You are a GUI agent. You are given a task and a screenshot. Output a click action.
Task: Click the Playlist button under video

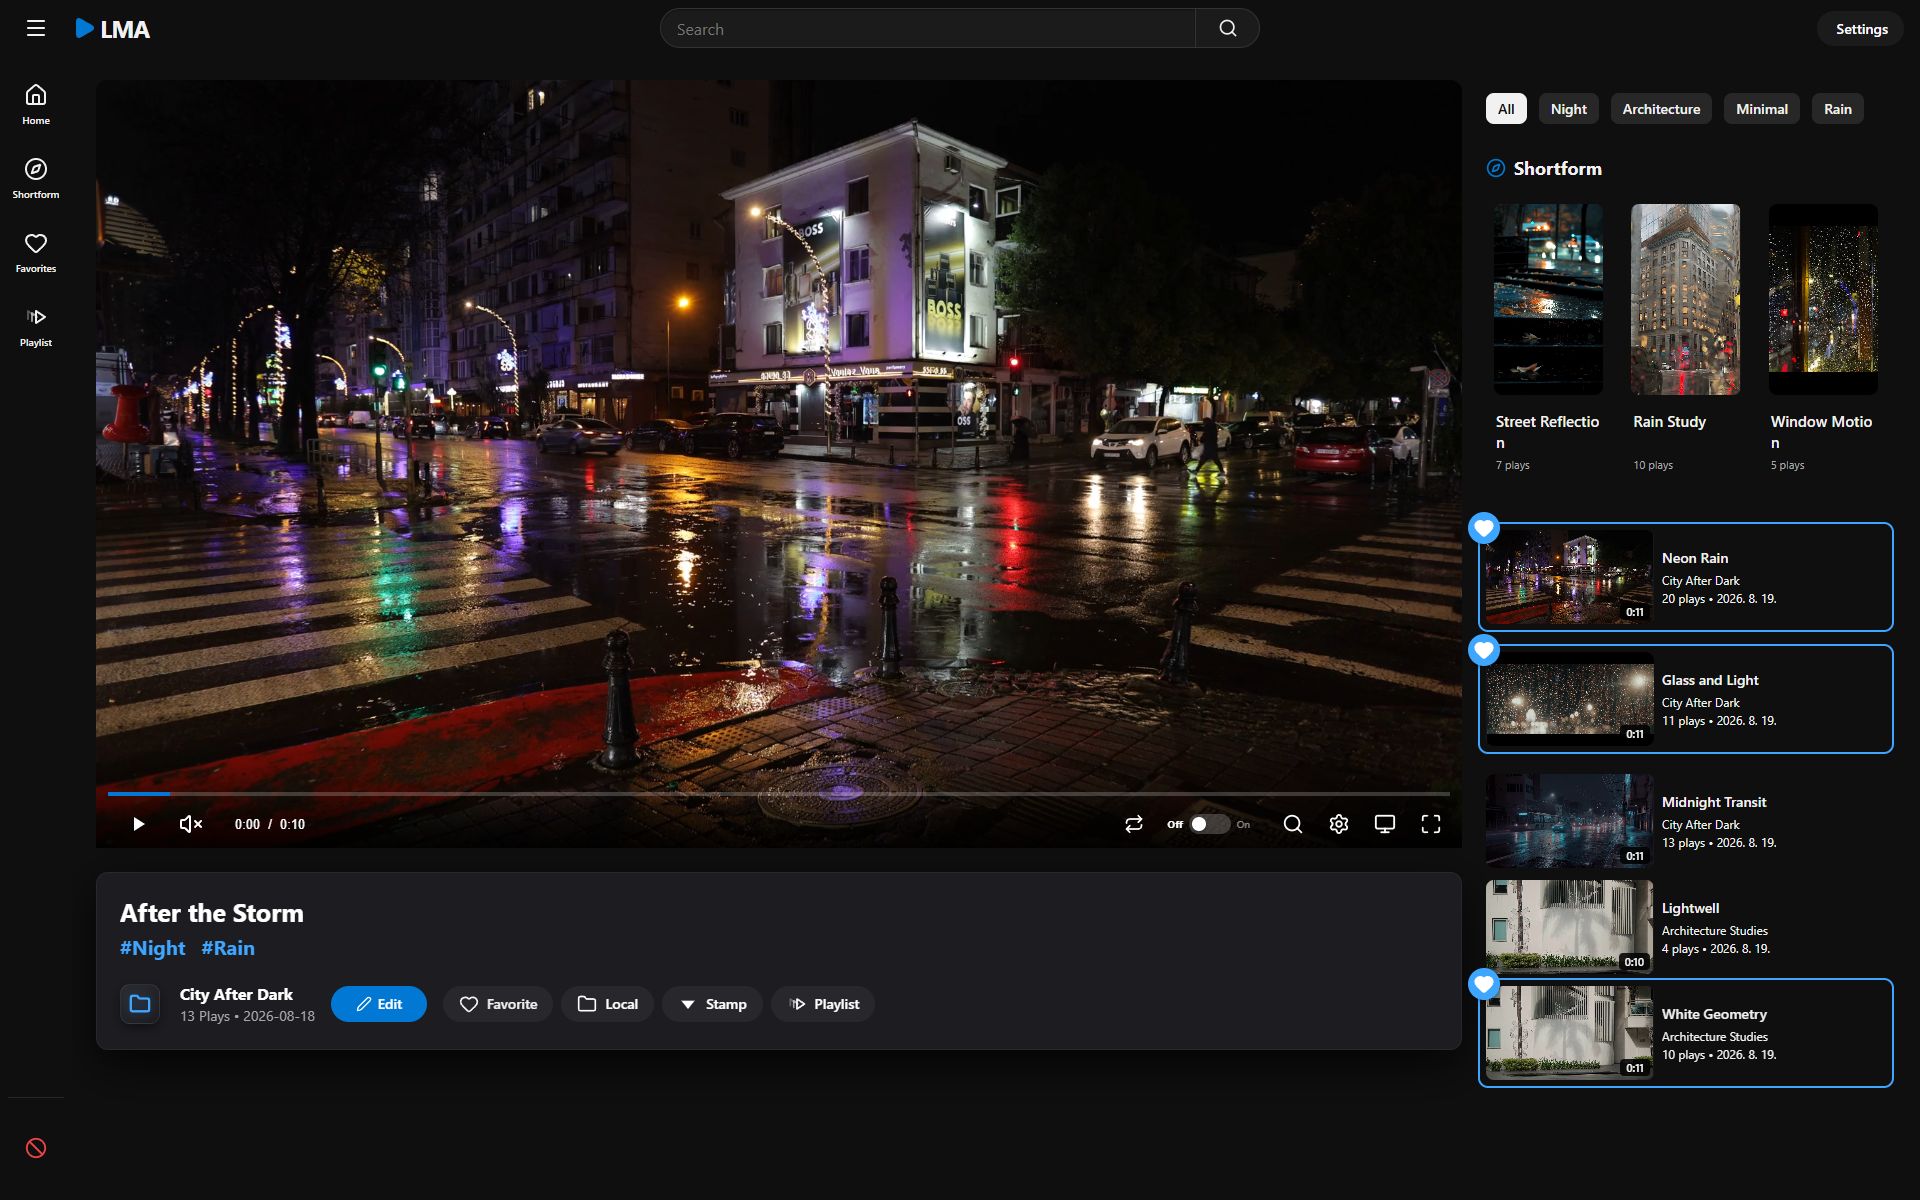point(823,1004)
